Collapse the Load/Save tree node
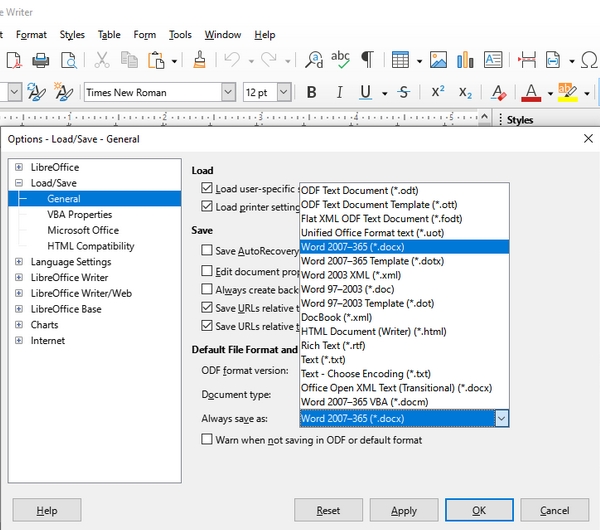Image resolution: width=600 pixels, height=530 pixels. tap(19, 183)
